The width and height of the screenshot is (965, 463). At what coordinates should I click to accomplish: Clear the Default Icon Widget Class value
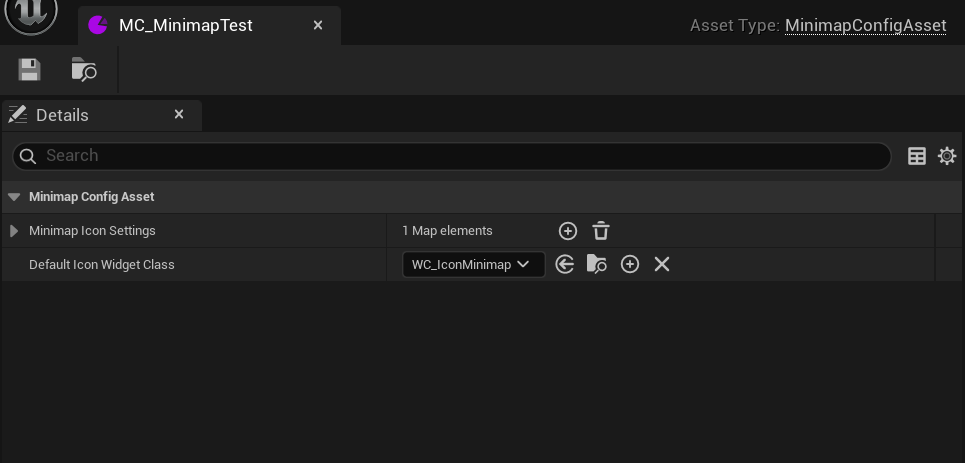pos(661,264)
